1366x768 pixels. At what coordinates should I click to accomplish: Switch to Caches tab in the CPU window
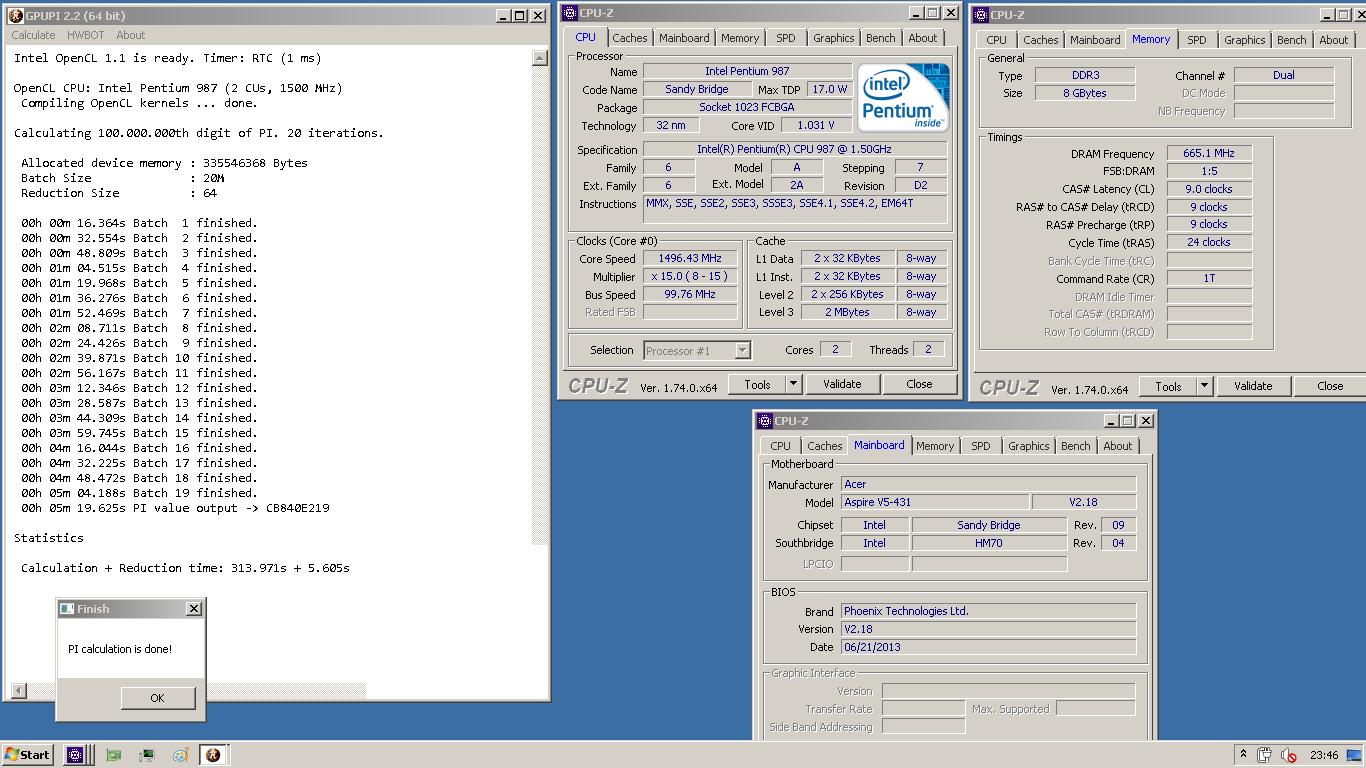click(x=629, y=38)
